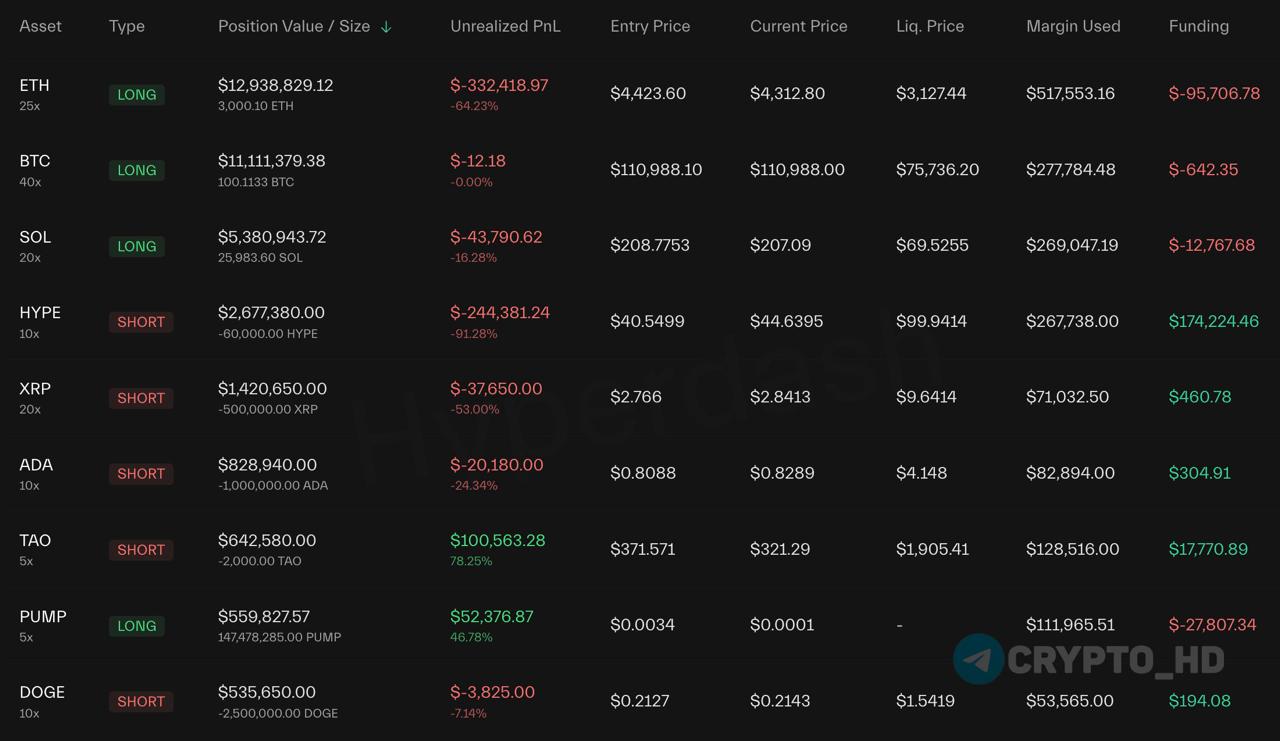This screenshot has width=1280, height=741.
Task: Click the sort arrow next to Position Value / Size
Action: 386,27
